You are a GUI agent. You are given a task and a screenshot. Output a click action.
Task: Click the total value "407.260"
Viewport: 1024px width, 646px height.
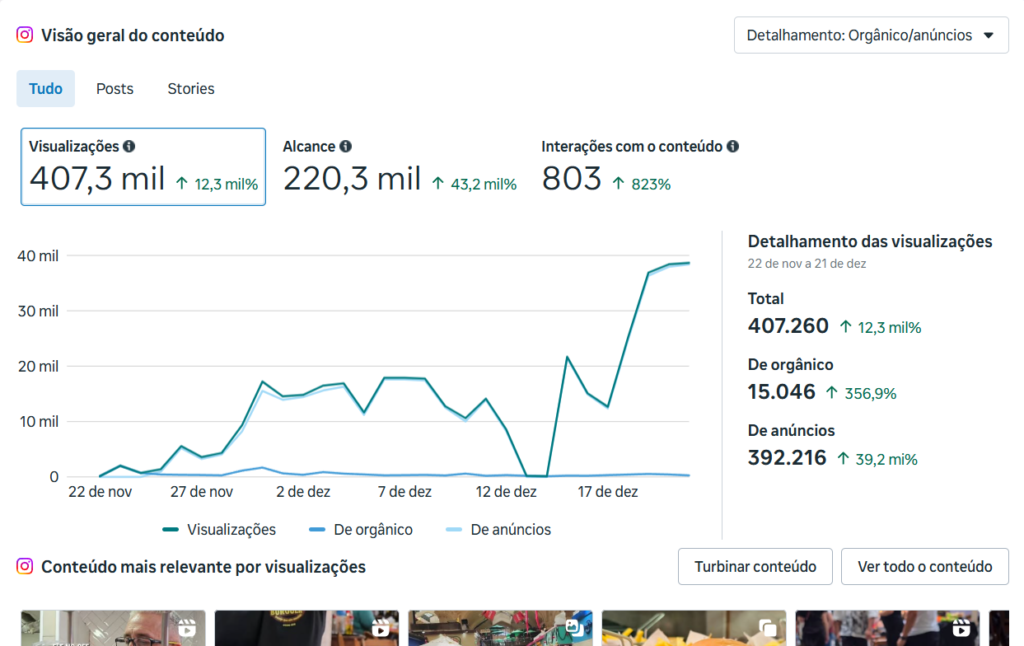click(788, 326)
